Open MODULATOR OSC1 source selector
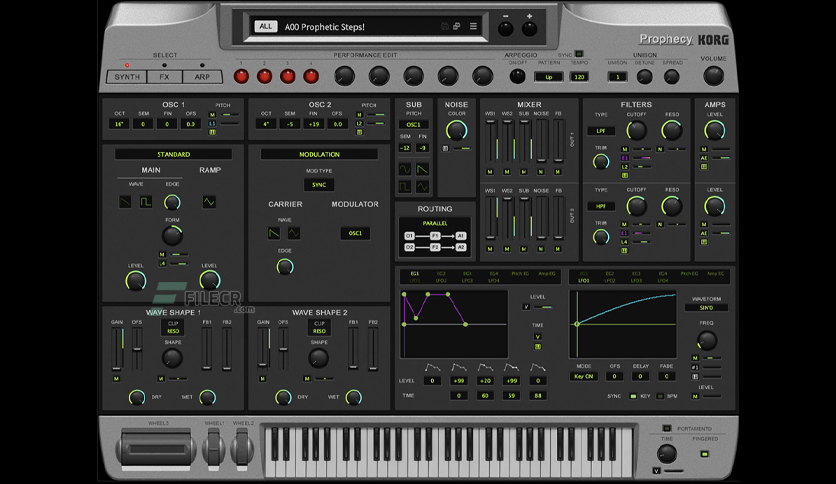 tap(355, 233)
